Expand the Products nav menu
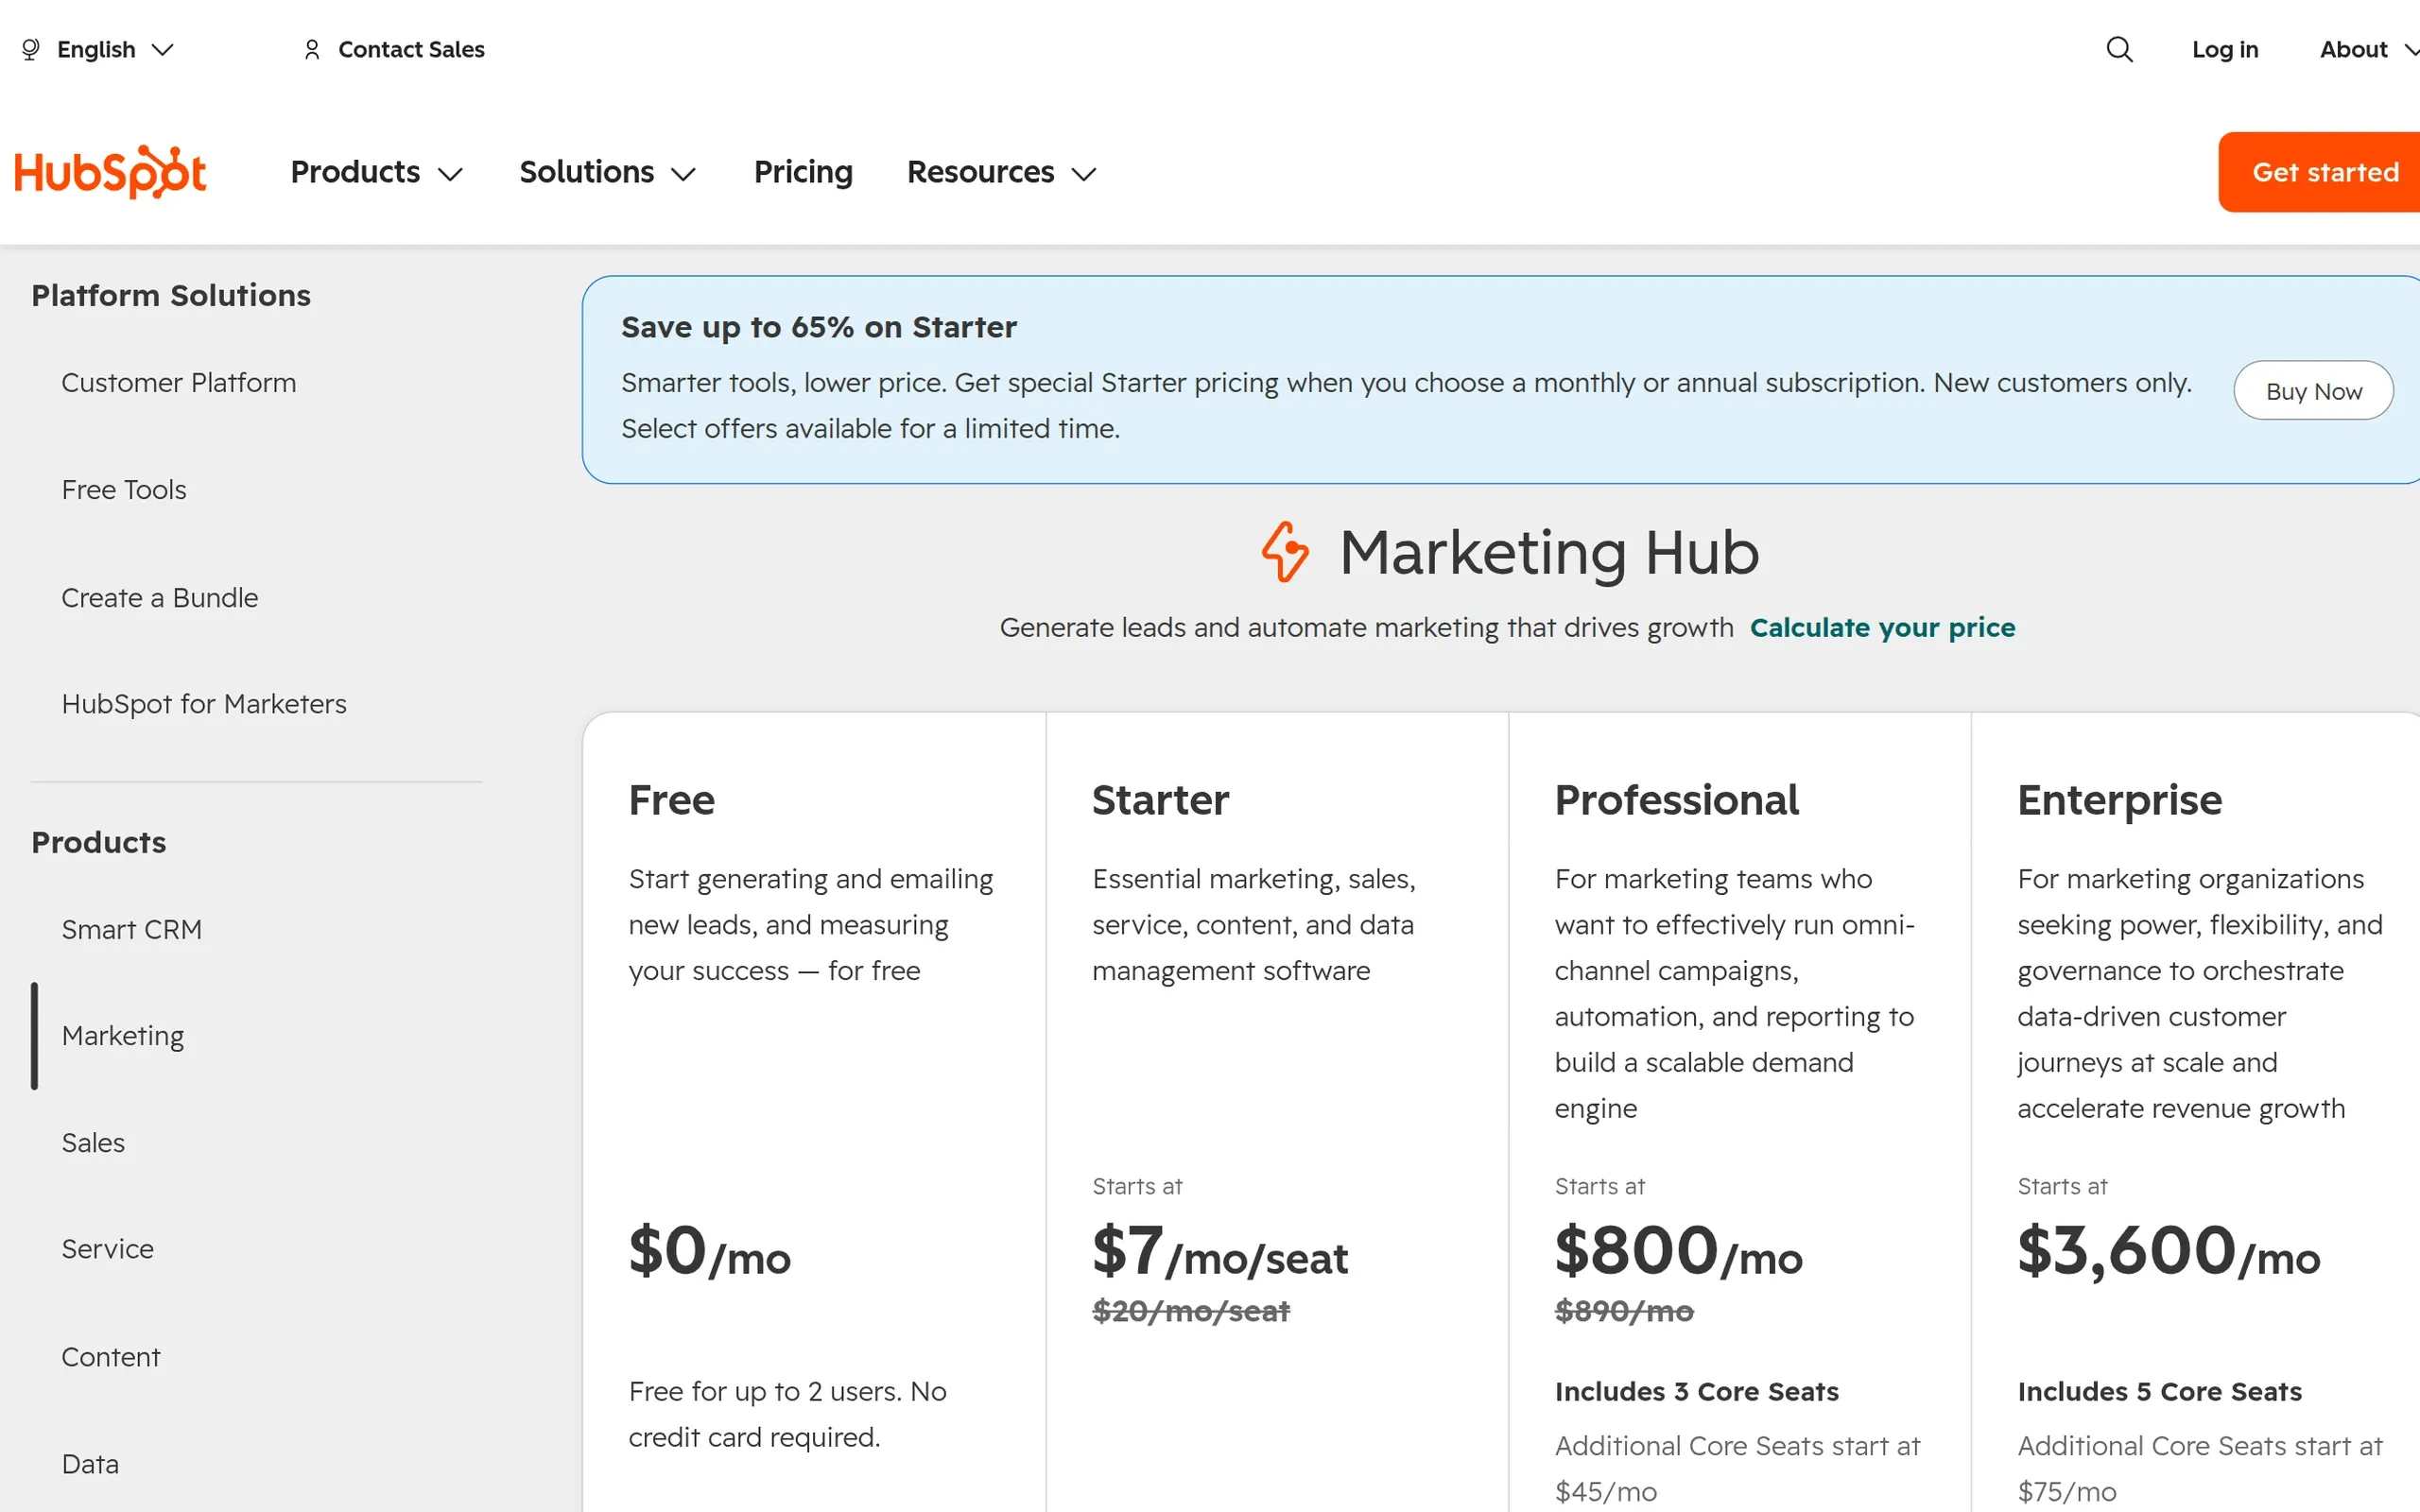The image size is (2420, 1512). pyautogui.click(x=376, y=172)
